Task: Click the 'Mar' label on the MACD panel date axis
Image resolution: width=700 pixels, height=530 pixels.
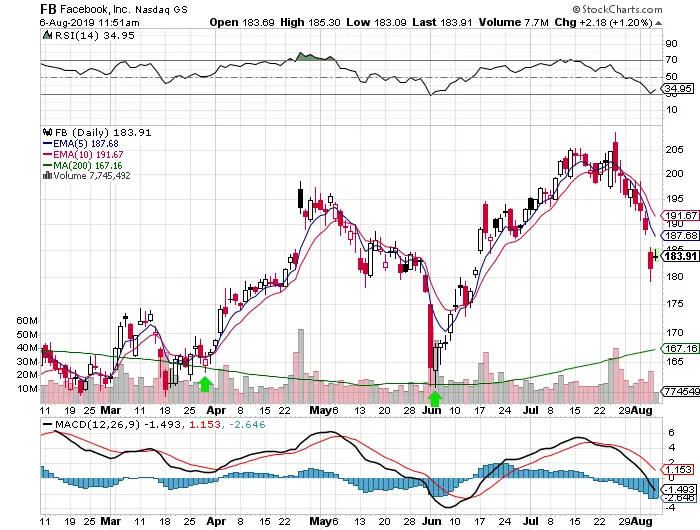Action: point(110,521)
